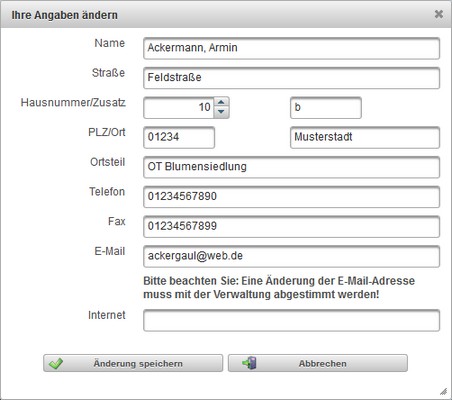Click the Ortsteil label

tap(107, 162)
